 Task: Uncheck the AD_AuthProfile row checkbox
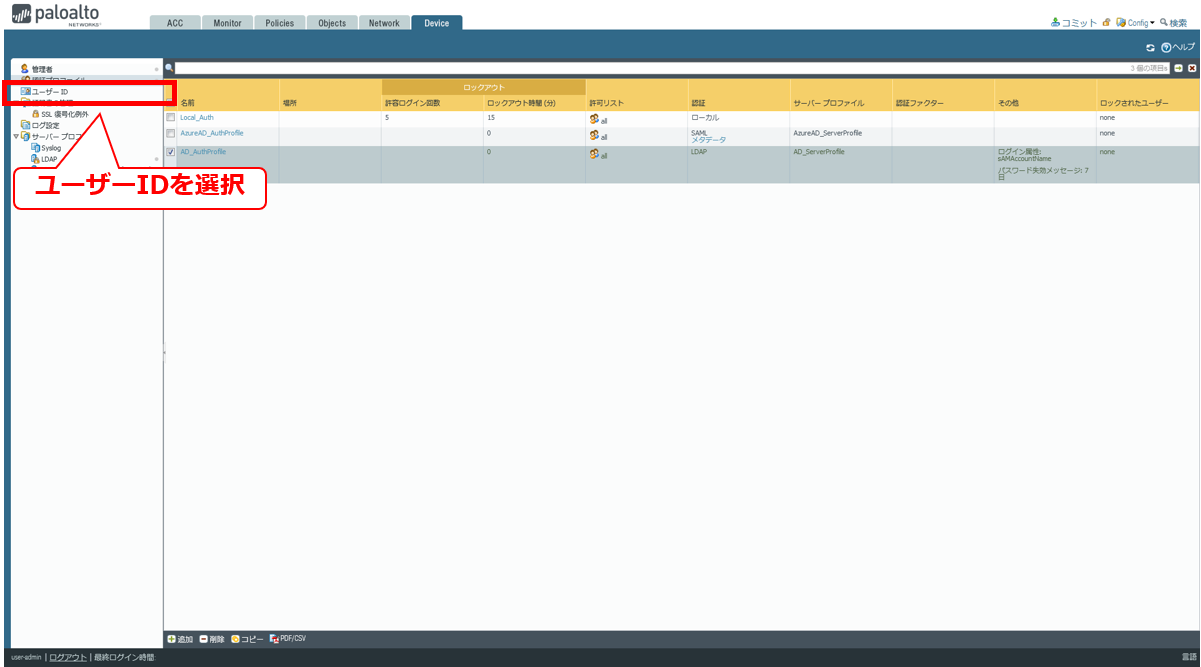click(171, 152)
